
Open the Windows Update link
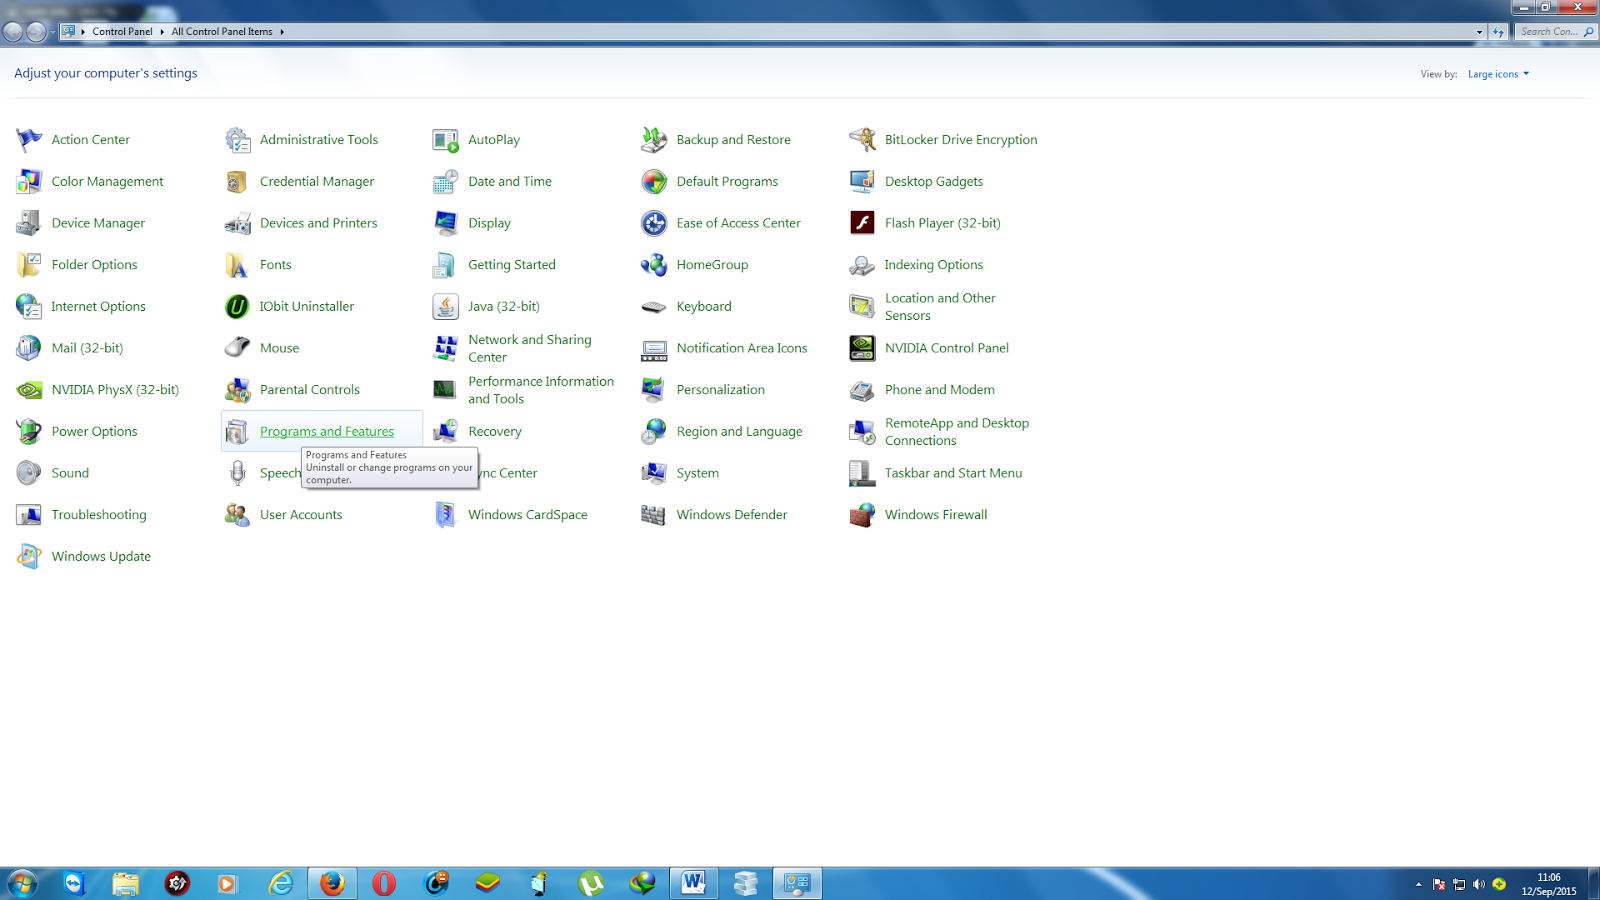click(x=101, y=557)
